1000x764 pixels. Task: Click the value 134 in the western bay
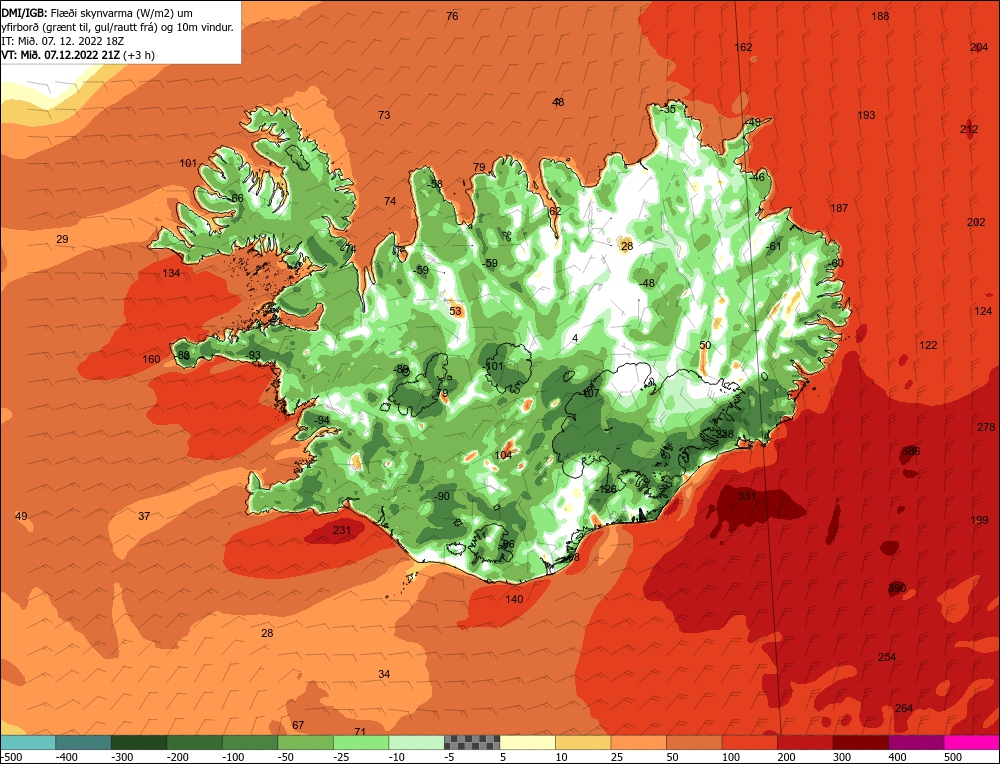pos(171,273)
